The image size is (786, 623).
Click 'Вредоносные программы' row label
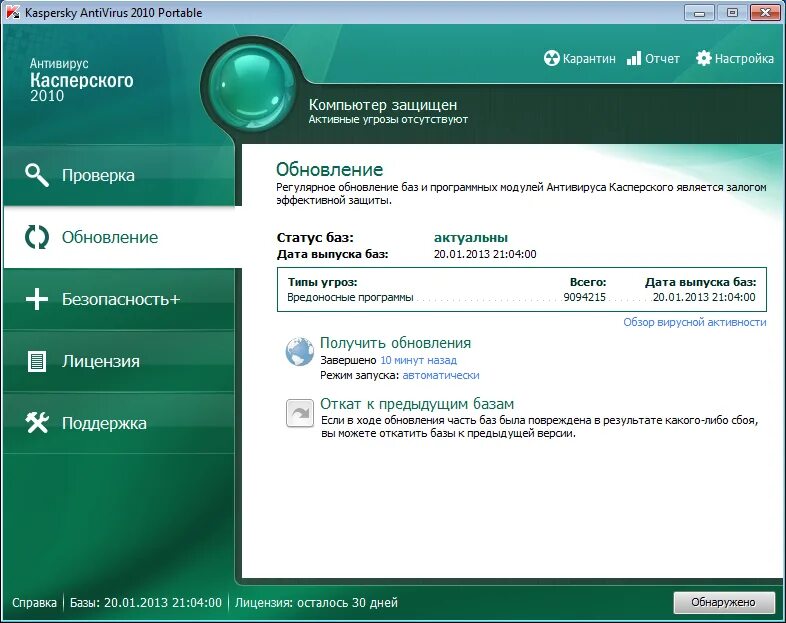[x=350, y=297]
